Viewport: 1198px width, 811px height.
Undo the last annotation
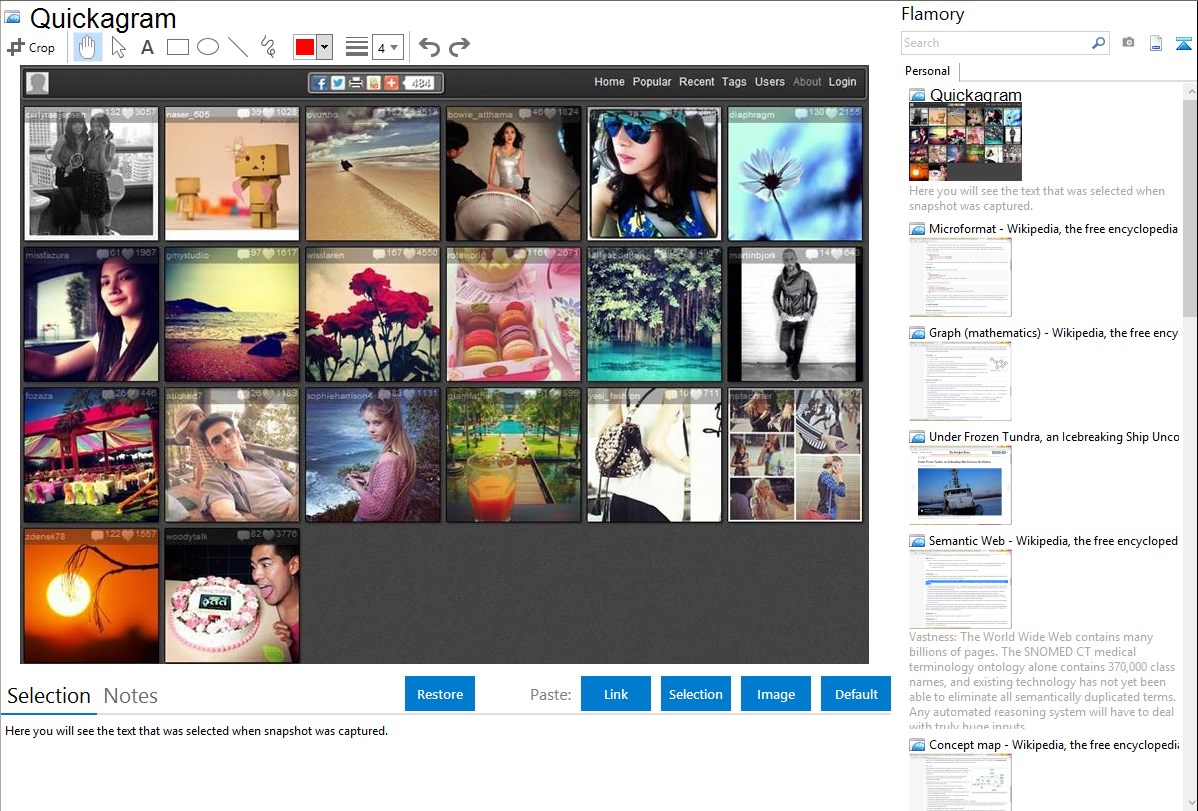pos(429,47)
